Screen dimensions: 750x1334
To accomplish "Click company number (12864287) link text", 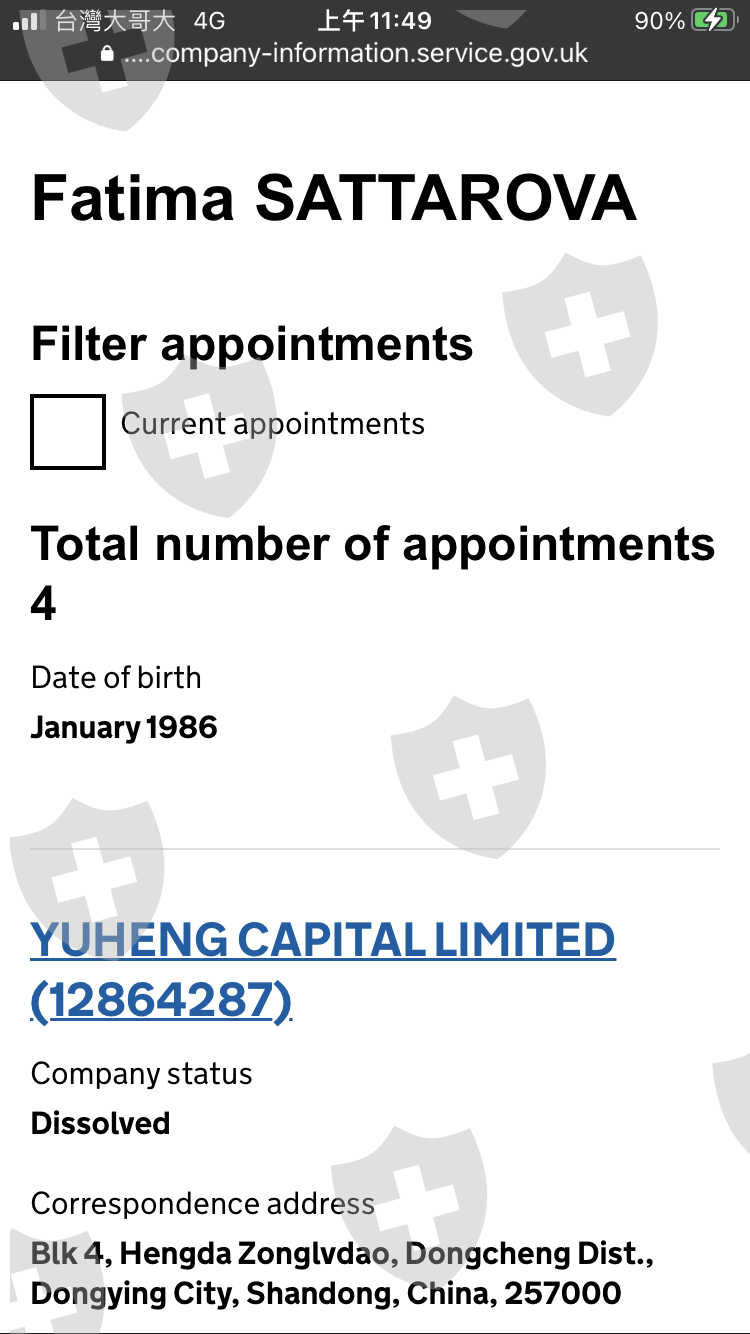I will 161,1000.
